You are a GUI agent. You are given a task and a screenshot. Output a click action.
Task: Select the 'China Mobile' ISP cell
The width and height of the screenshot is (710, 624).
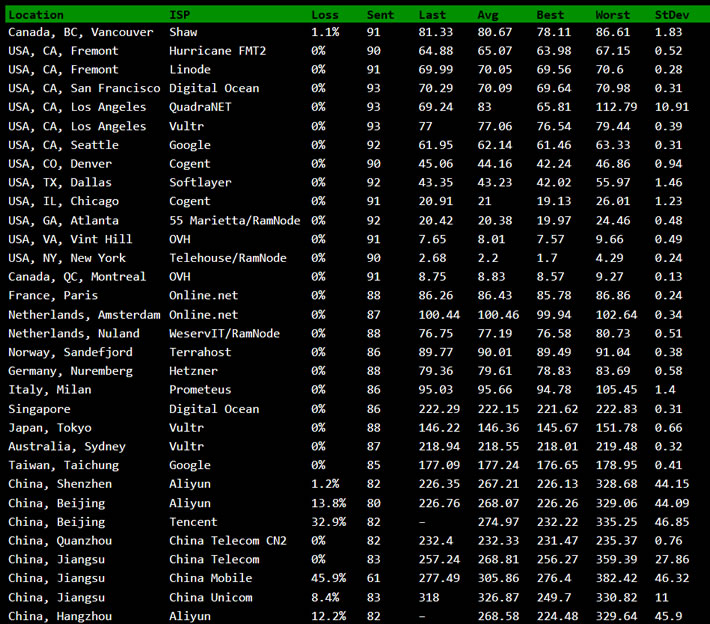[x=211, y=578]
